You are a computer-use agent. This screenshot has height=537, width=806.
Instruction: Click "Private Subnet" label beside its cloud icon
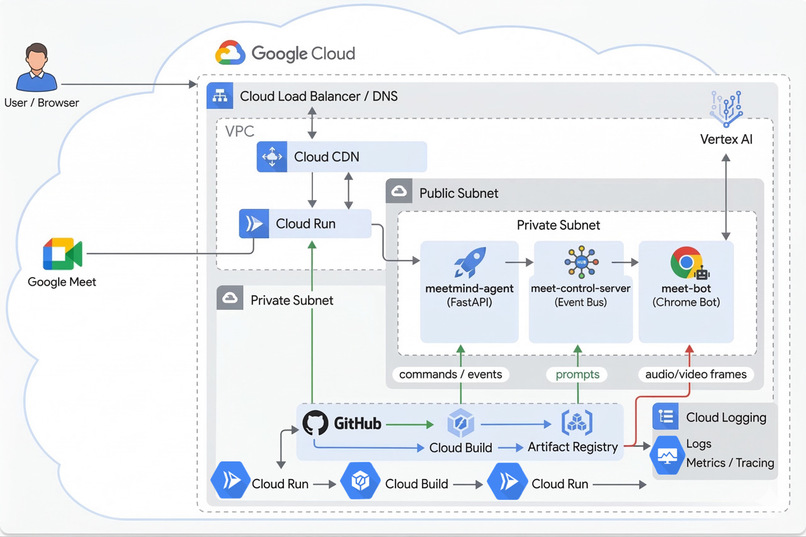[291, 300]
